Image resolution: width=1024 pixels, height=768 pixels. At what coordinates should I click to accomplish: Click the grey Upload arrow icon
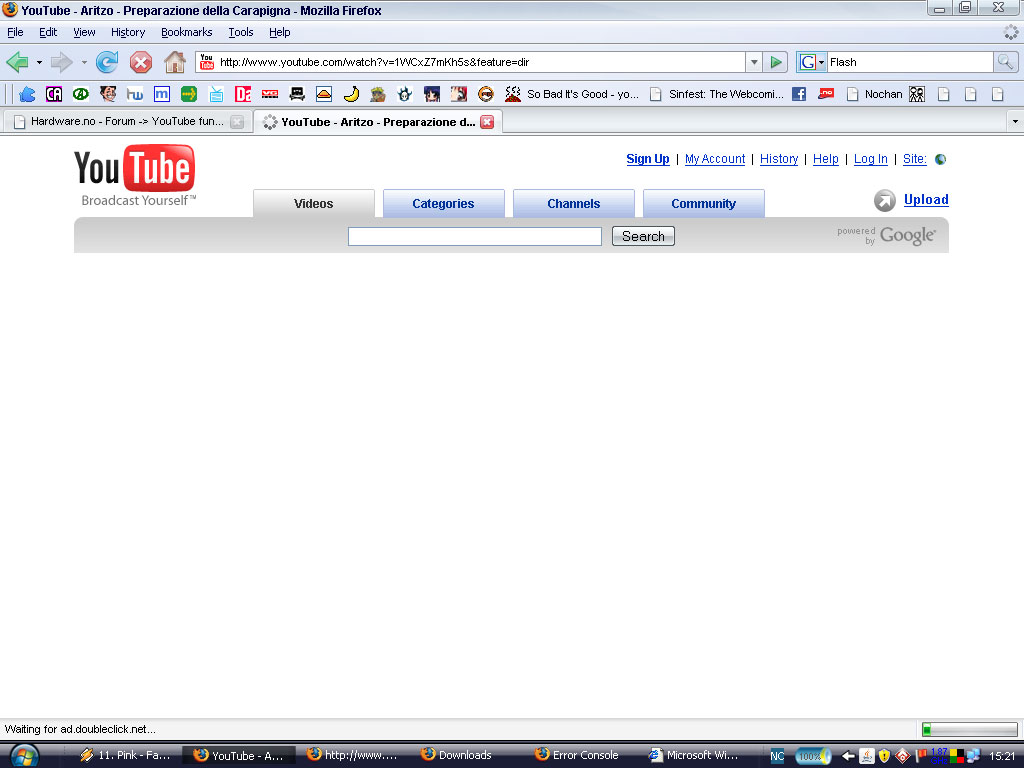[885, 200]
